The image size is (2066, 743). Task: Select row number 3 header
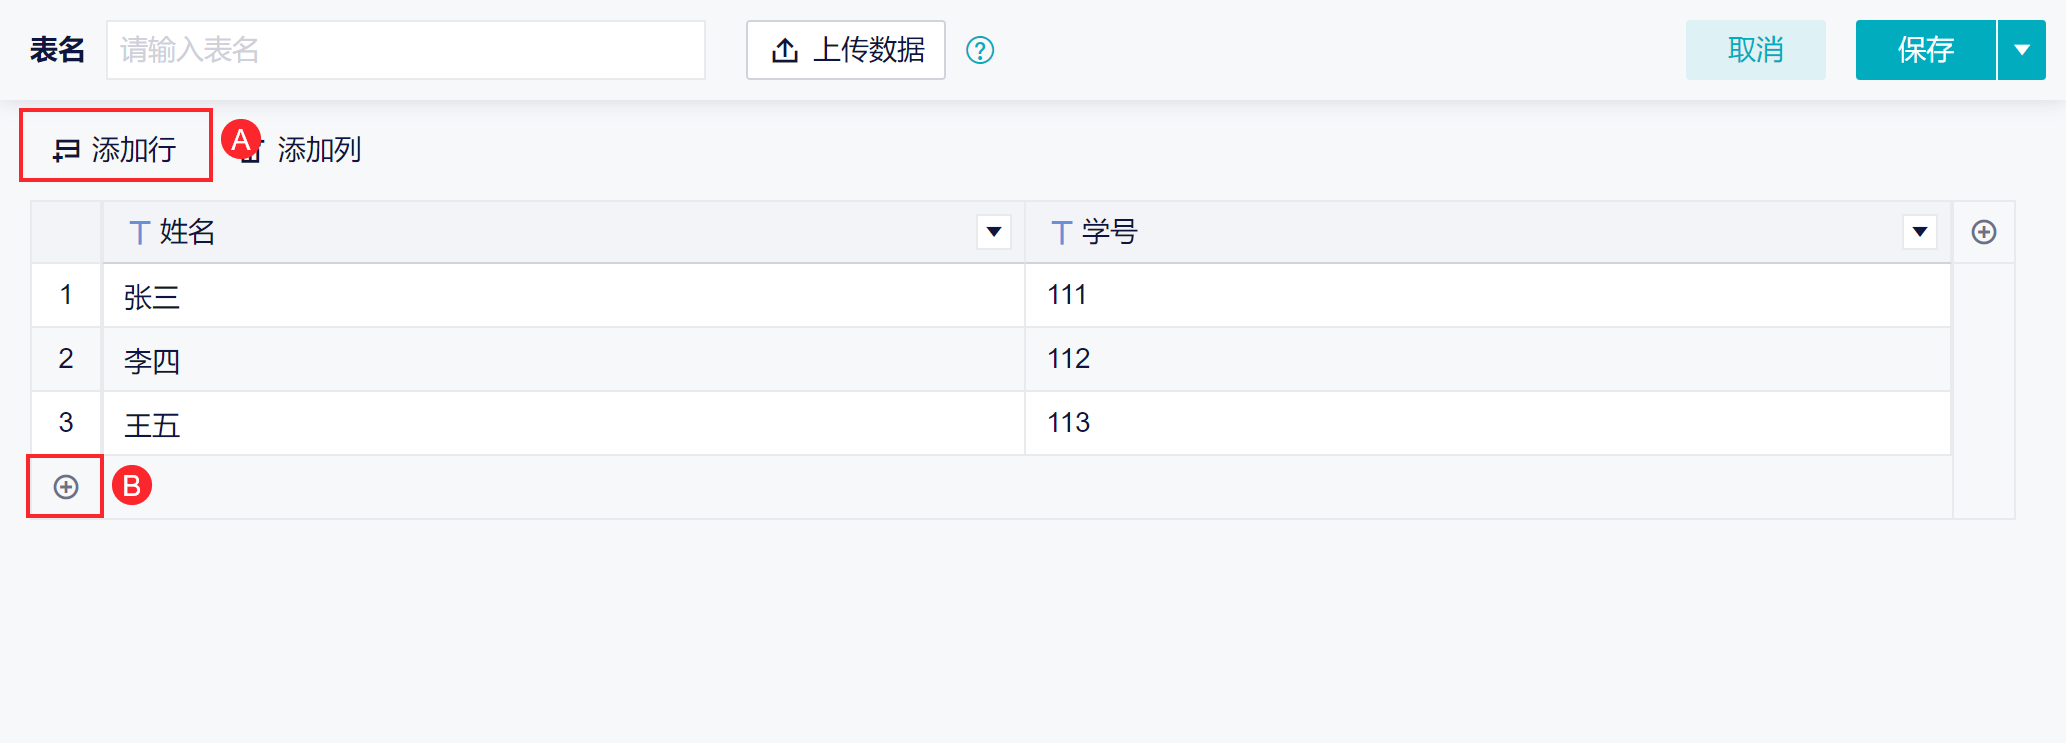[66, 423]
